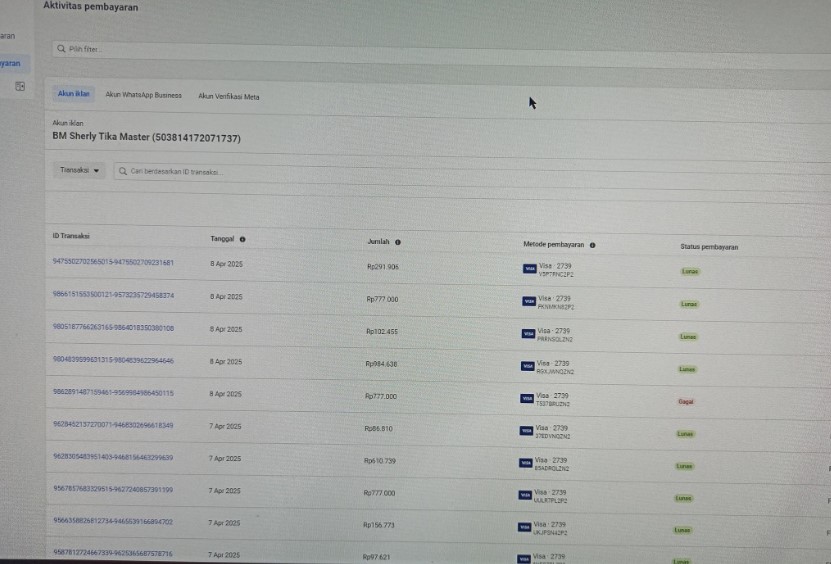Click the Visa card icon for VSP7FNC2P2
This screenshot has height=564, width=831.
(529, 269)
